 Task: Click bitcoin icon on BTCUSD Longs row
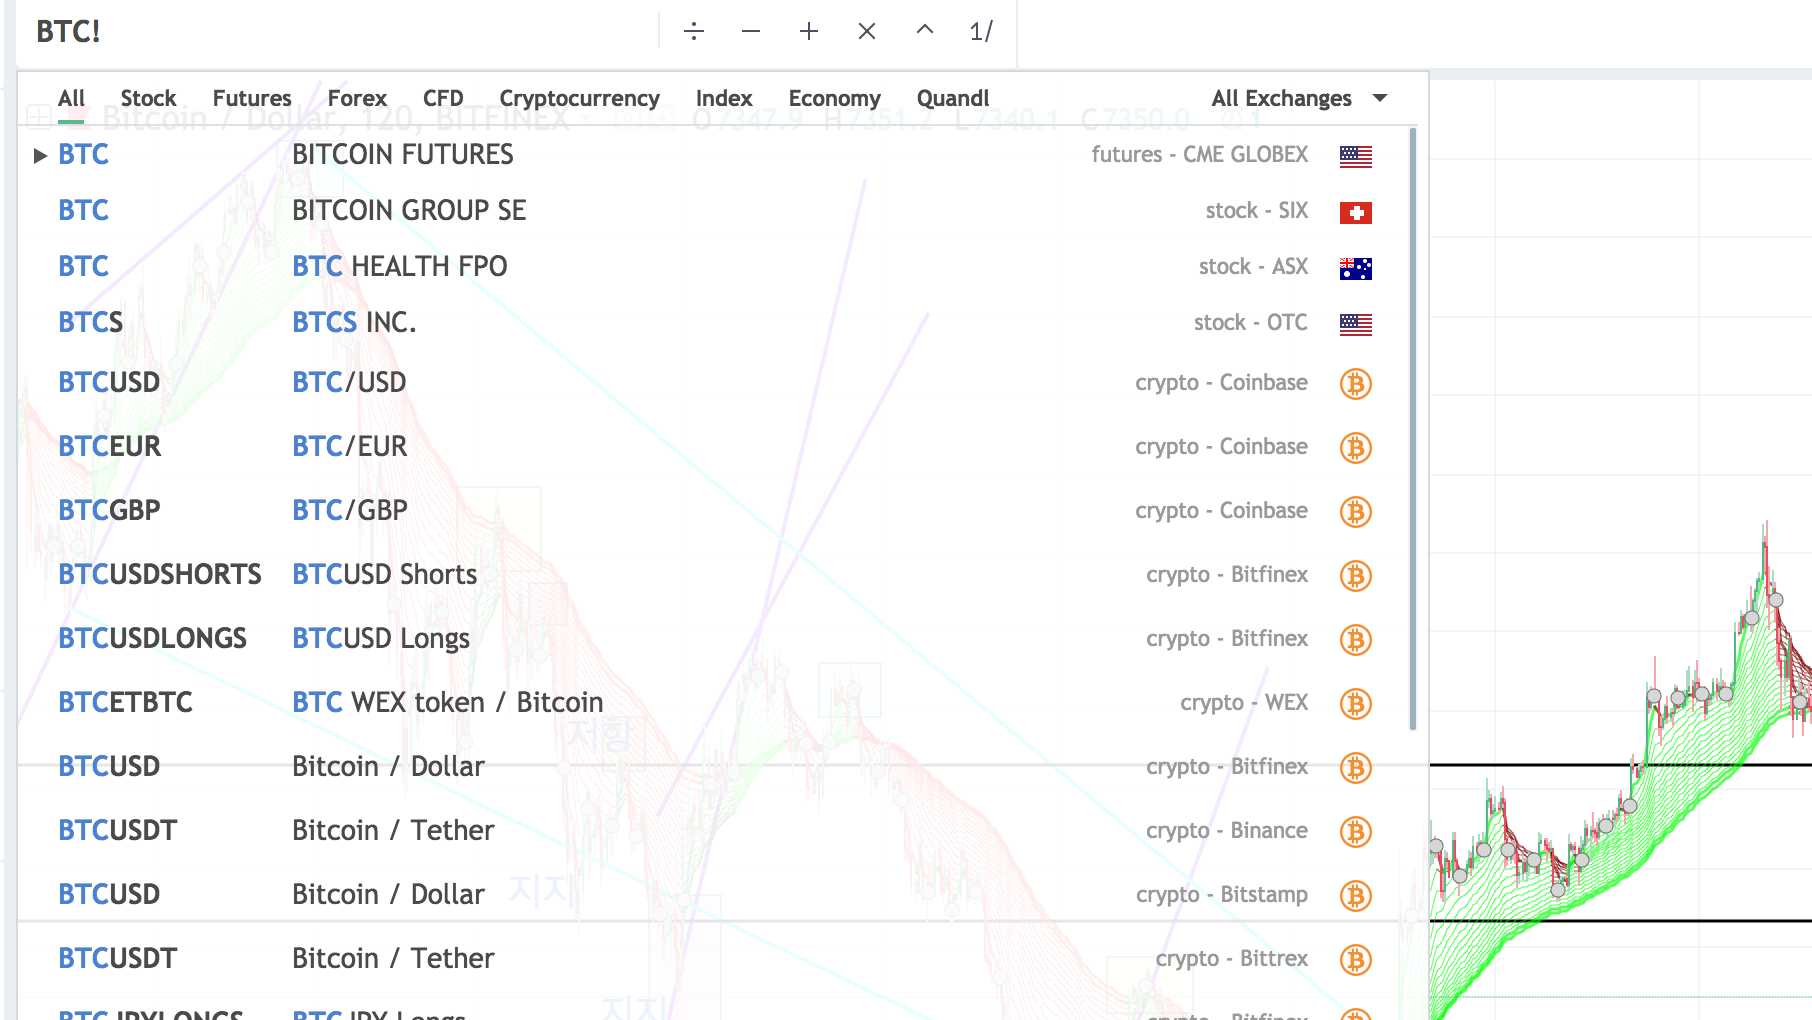click(x=1356, y=640)
